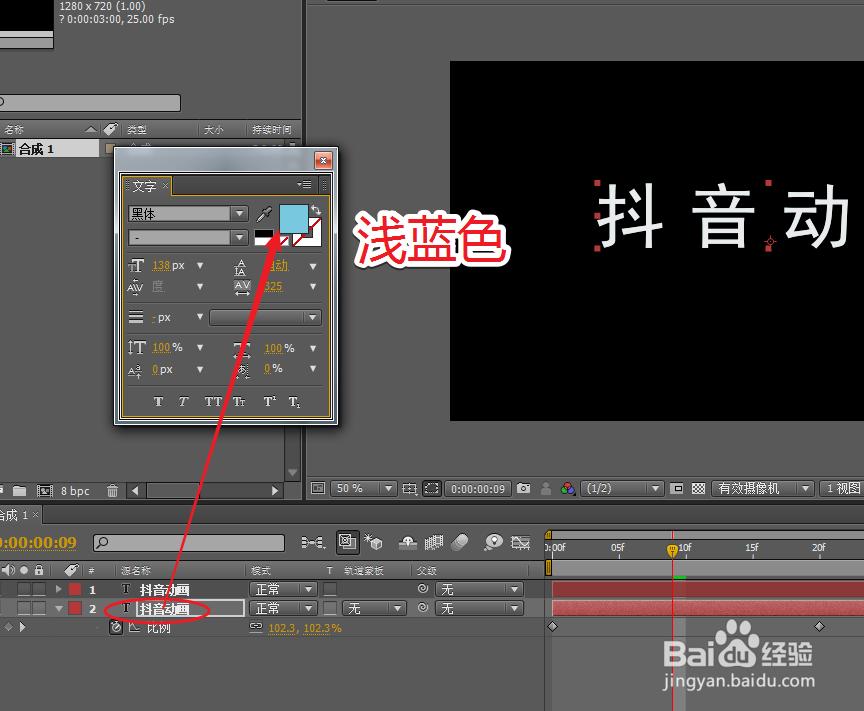Toggle the scale constrain-proportions link
864x711 pixels.
pyautogui.click(x=256, y=627)
